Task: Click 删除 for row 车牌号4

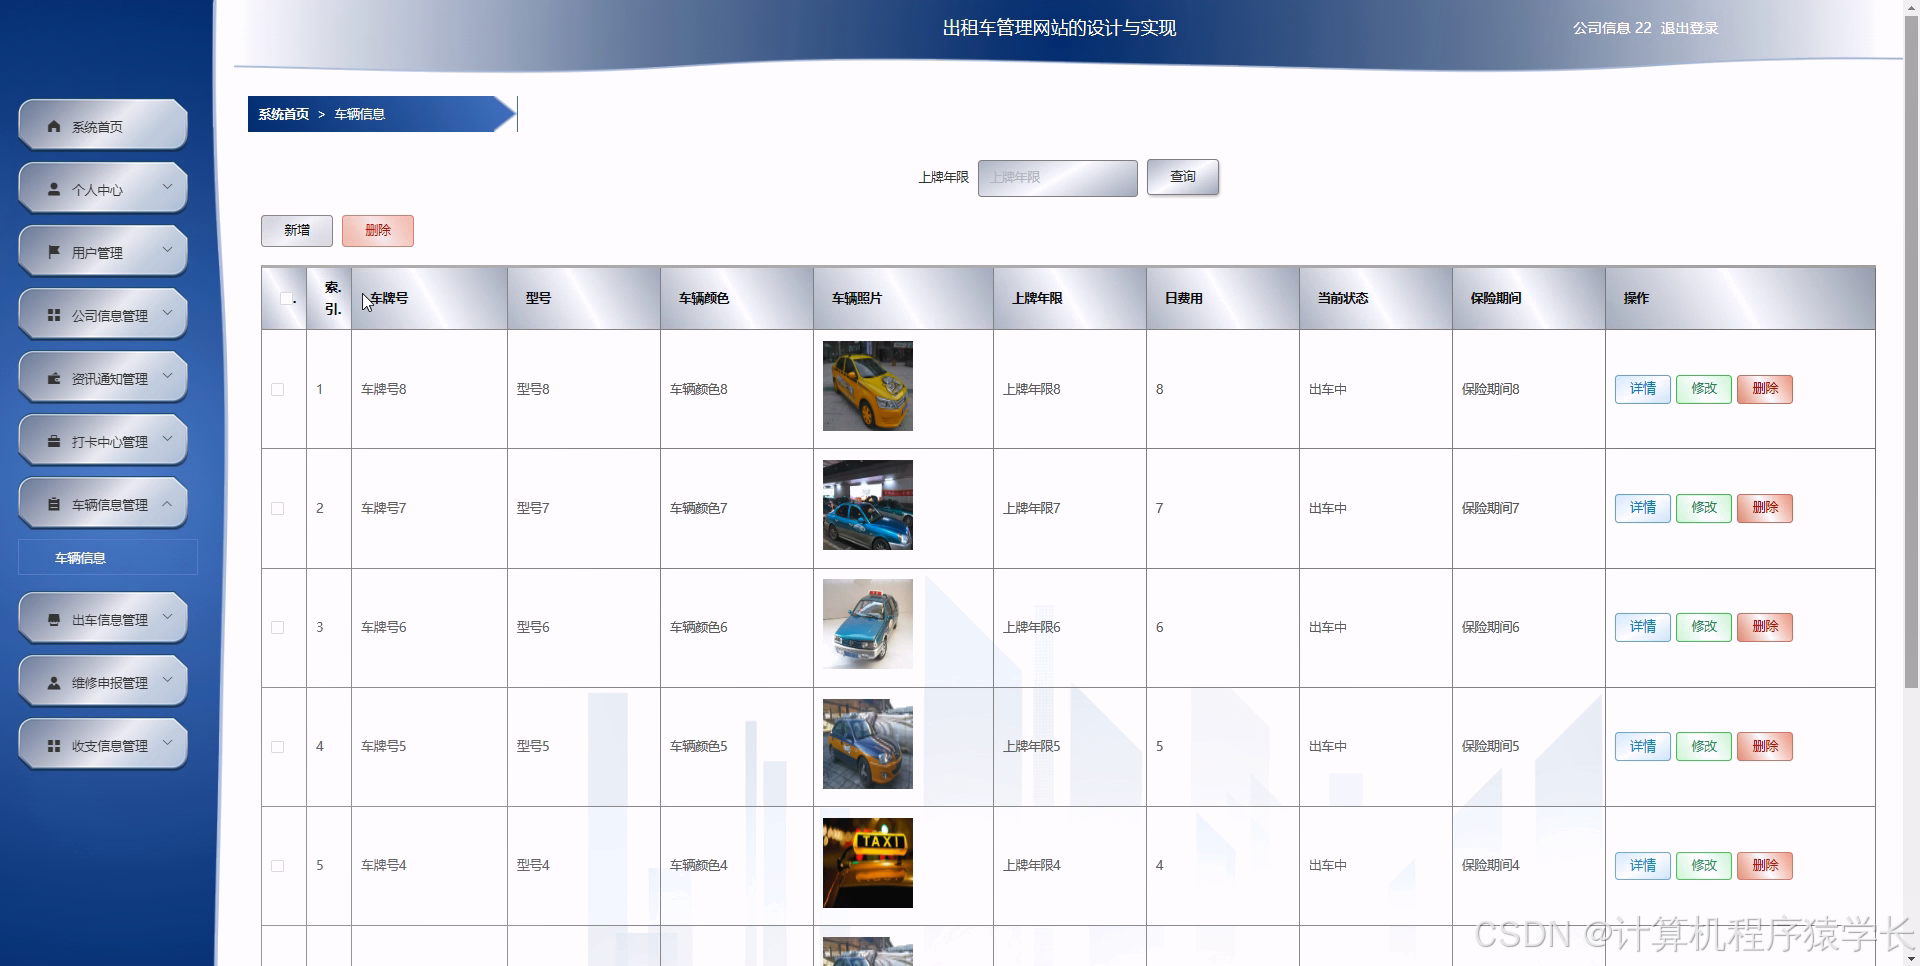Action: (1765, 865)
